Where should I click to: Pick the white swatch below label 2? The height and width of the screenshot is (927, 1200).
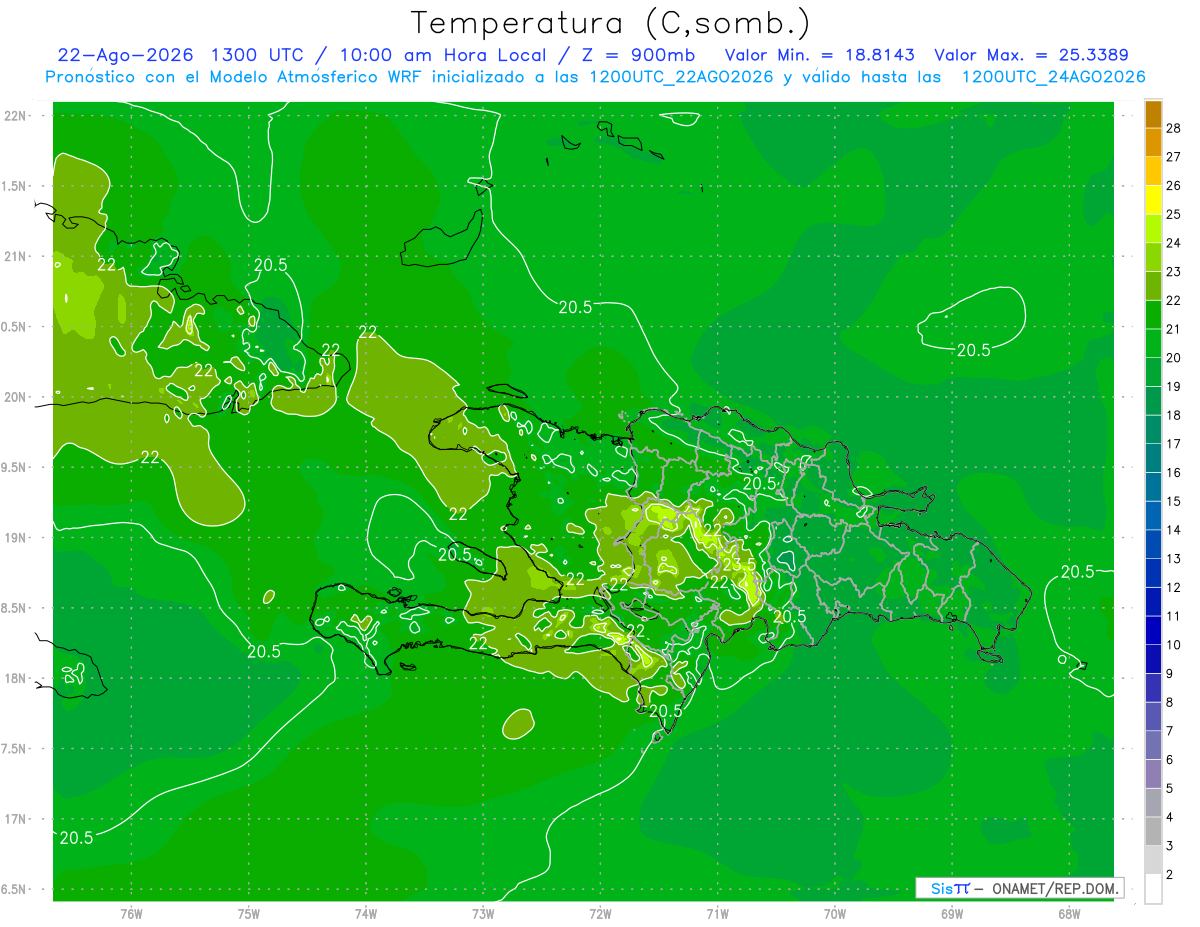coord(1154,889)
